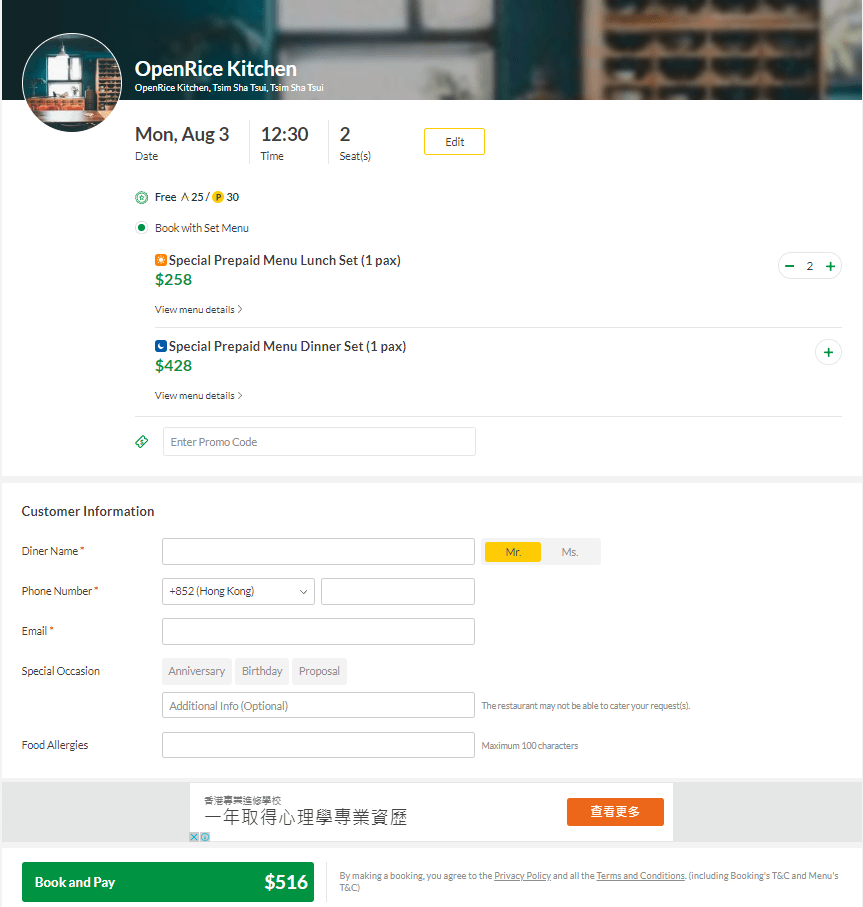863x907 pixels.
Task: Open the Privacy Policy link
Action: (x=522, y=876)
